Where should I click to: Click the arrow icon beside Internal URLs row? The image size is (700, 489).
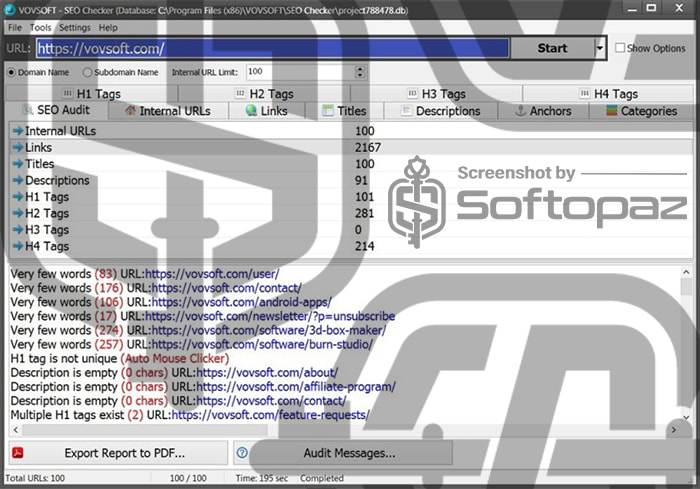pos(18,131)
